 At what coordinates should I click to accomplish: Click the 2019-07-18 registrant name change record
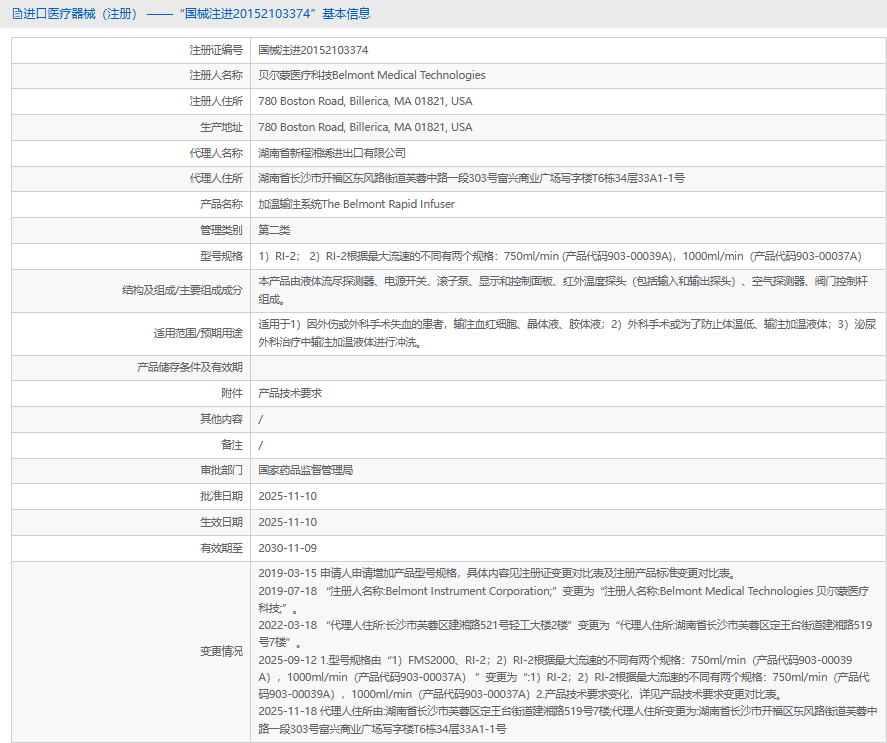pos(563,599)
